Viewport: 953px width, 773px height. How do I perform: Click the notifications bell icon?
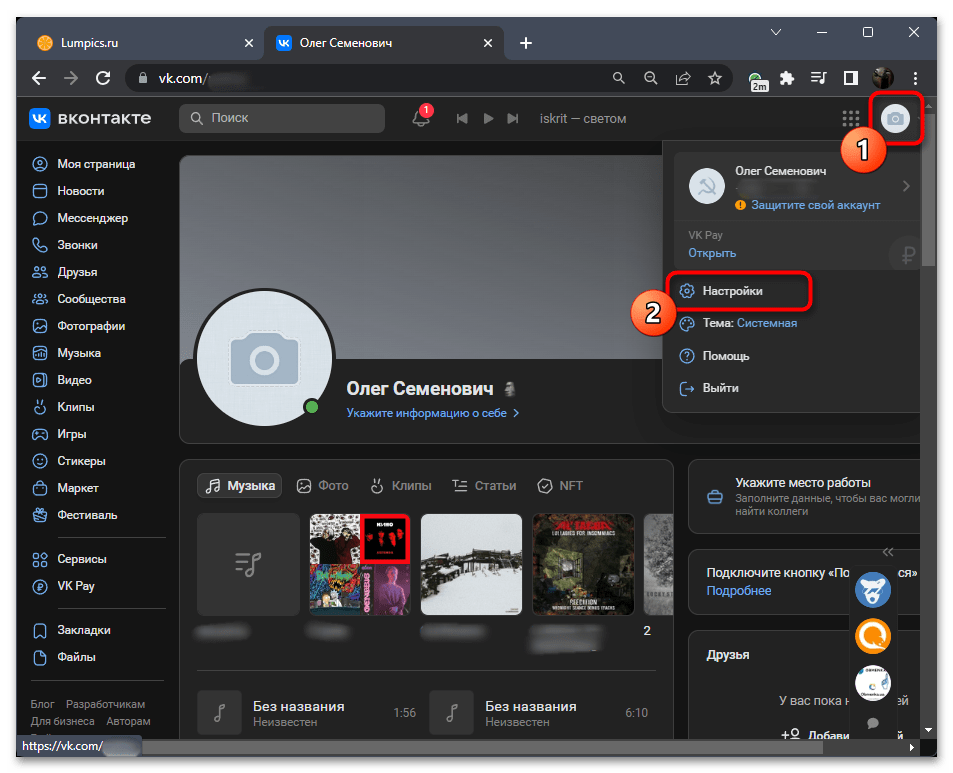pyautogui.click(x=421, y=118)
